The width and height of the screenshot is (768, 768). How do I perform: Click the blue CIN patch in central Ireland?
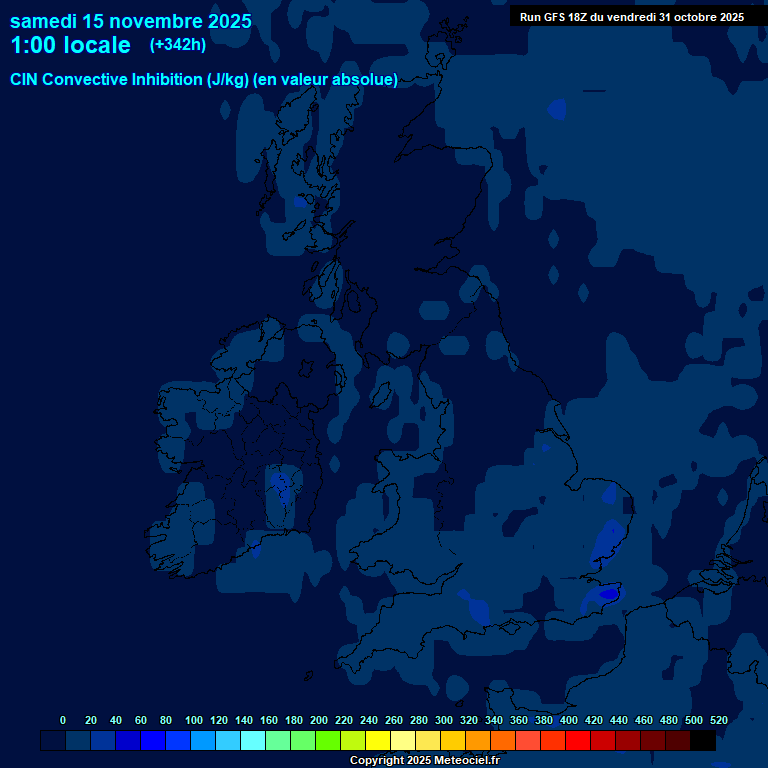[281, 488]
